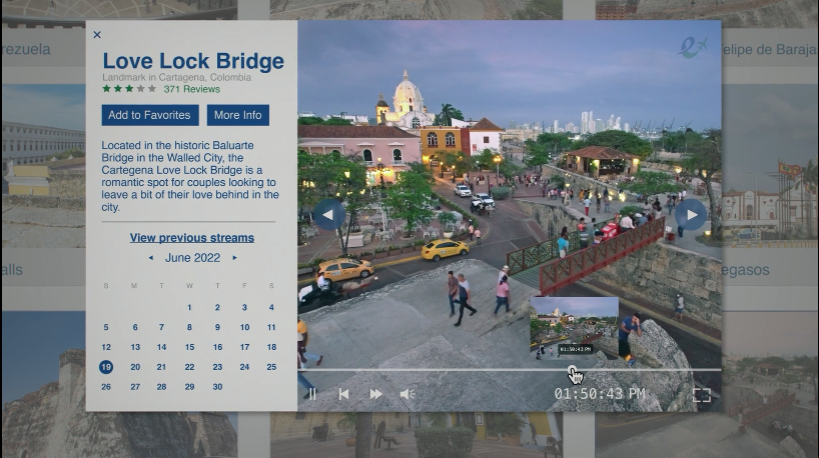This screenshot has width=819, height=458.
Task: Show next month after June 2022
Action: [235, 258]
